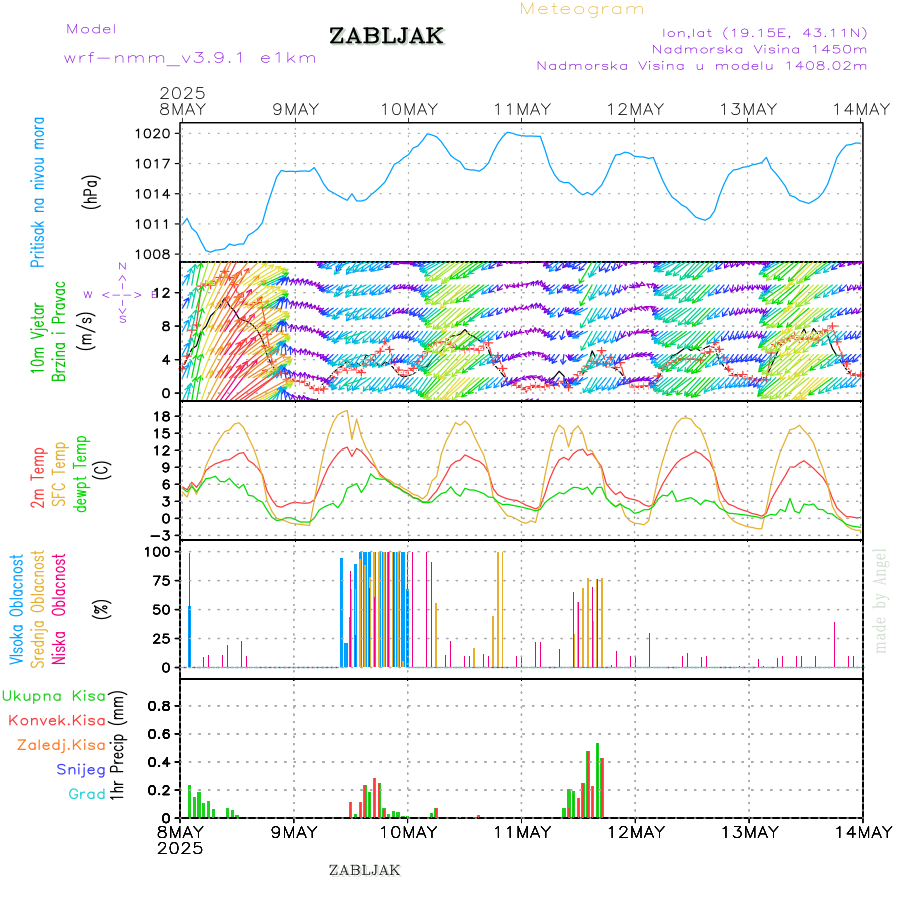Click "8MAY" on the upper date axis

tap(182, 109)
